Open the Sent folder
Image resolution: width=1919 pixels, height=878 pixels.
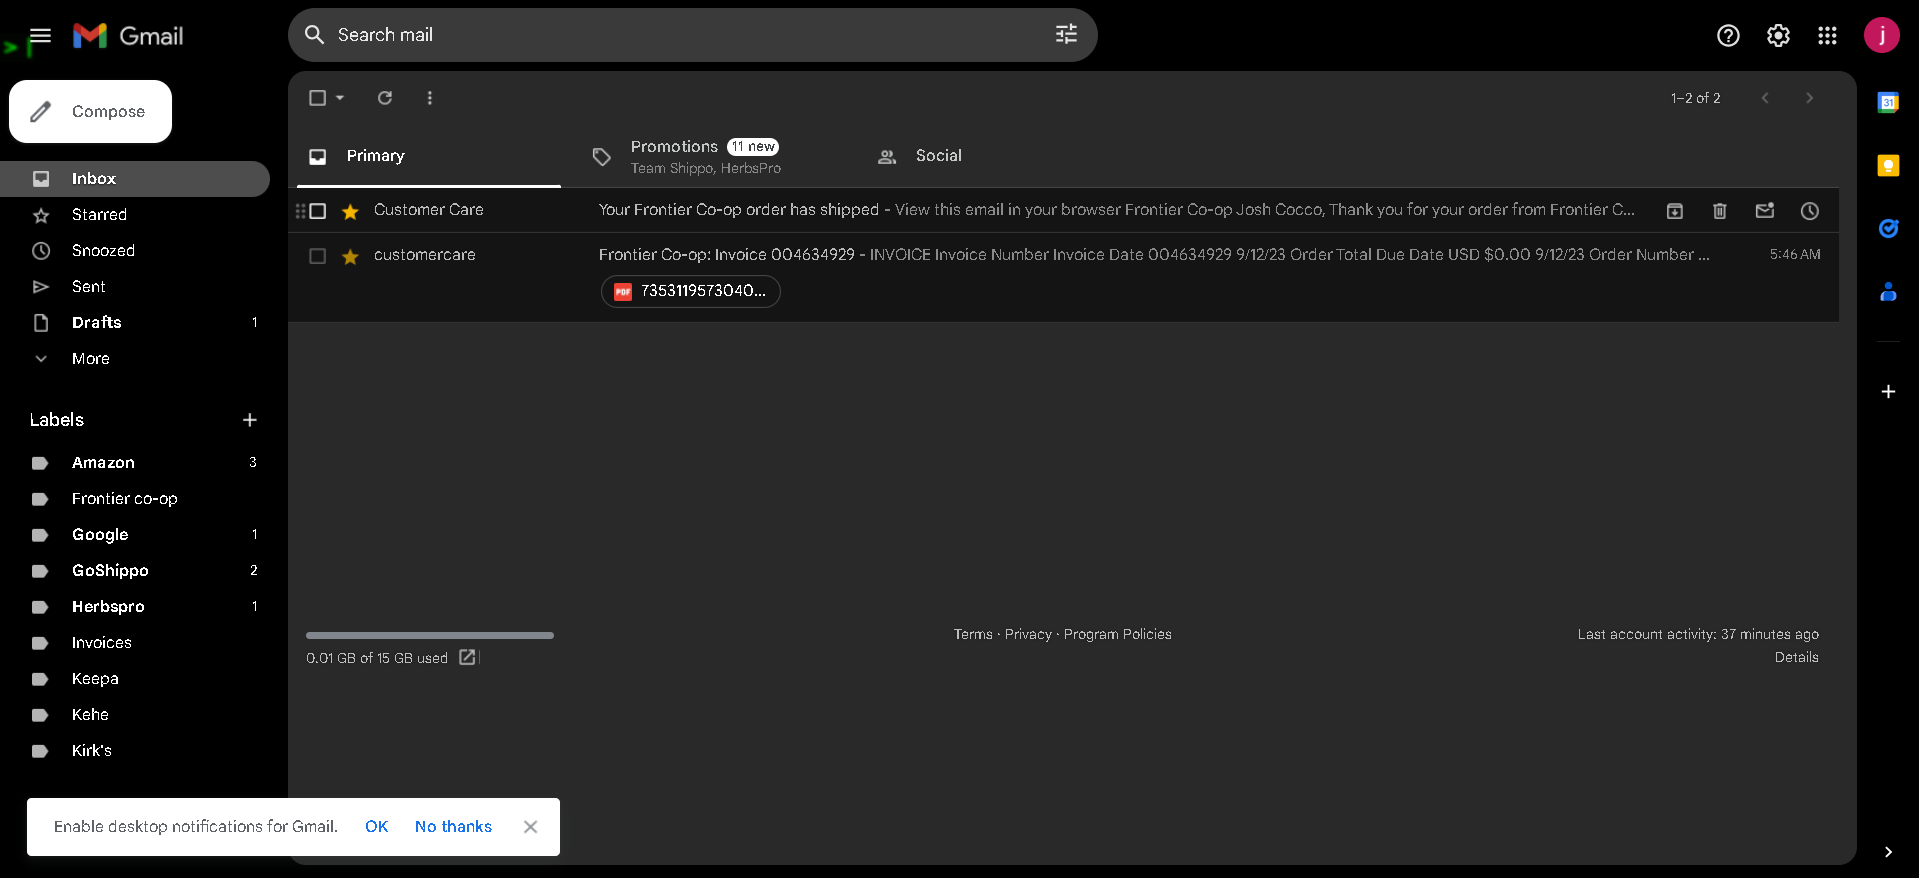(x=135, y=287)
